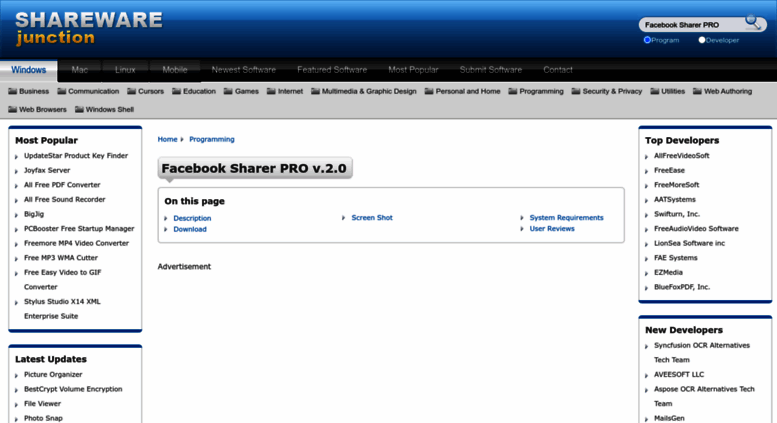Open AVEESOFT LLC developer link
Screen dimensions: 777x423
(x=678, y=374)
